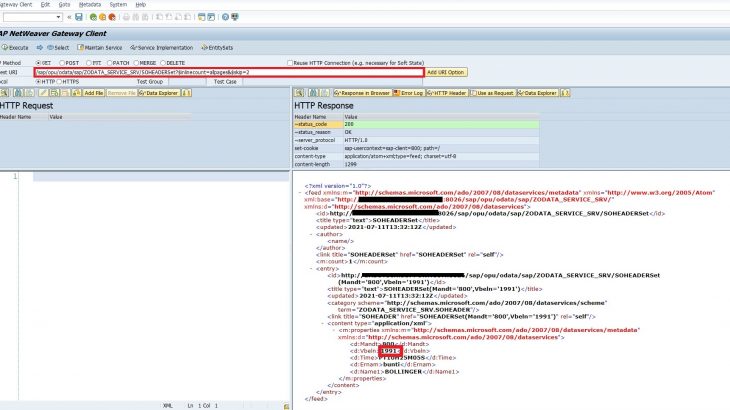Select the DELETE method radio button
This screenshot has height=410, width=730.
(163, 62)
